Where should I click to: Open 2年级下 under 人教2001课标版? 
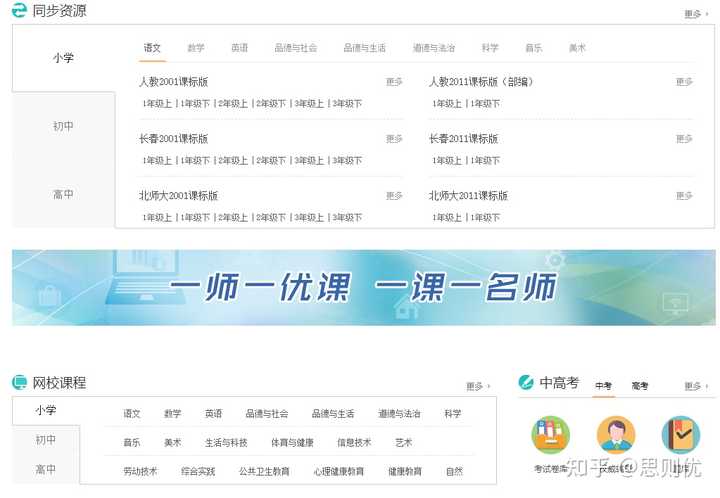(271, 104)
